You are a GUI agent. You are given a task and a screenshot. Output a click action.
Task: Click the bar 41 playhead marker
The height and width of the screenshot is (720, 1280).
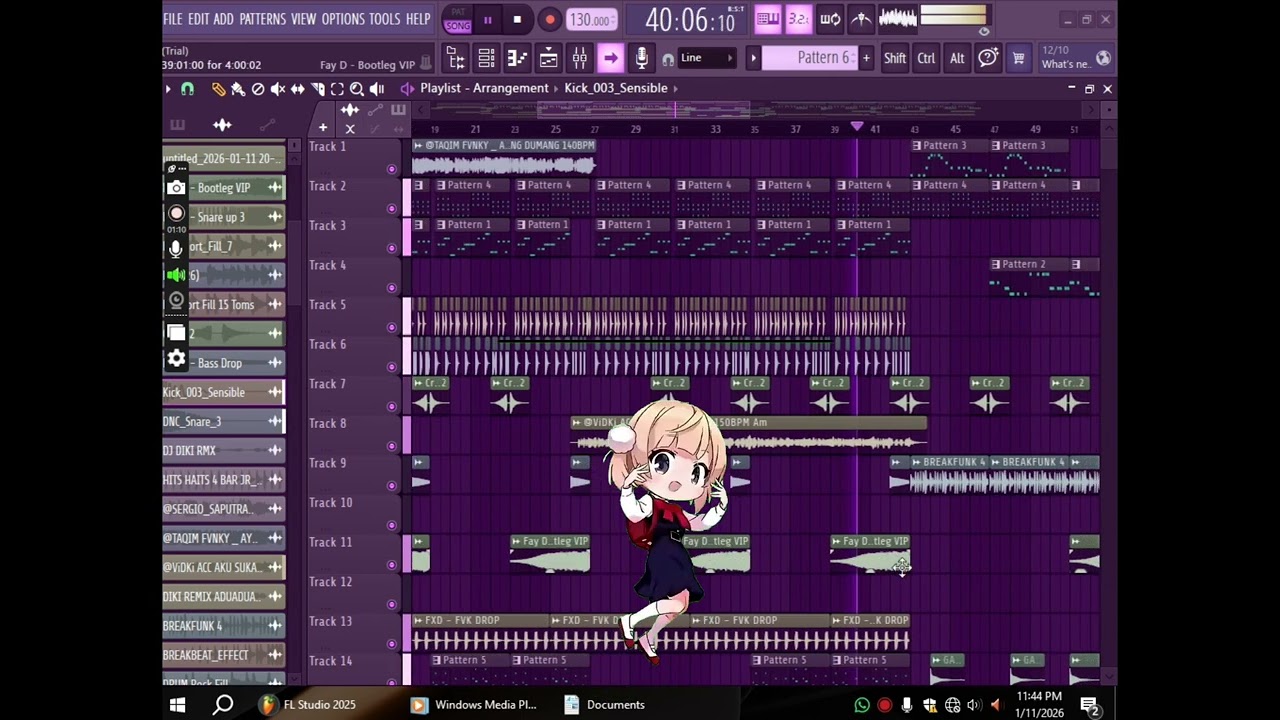pos(856,127)
